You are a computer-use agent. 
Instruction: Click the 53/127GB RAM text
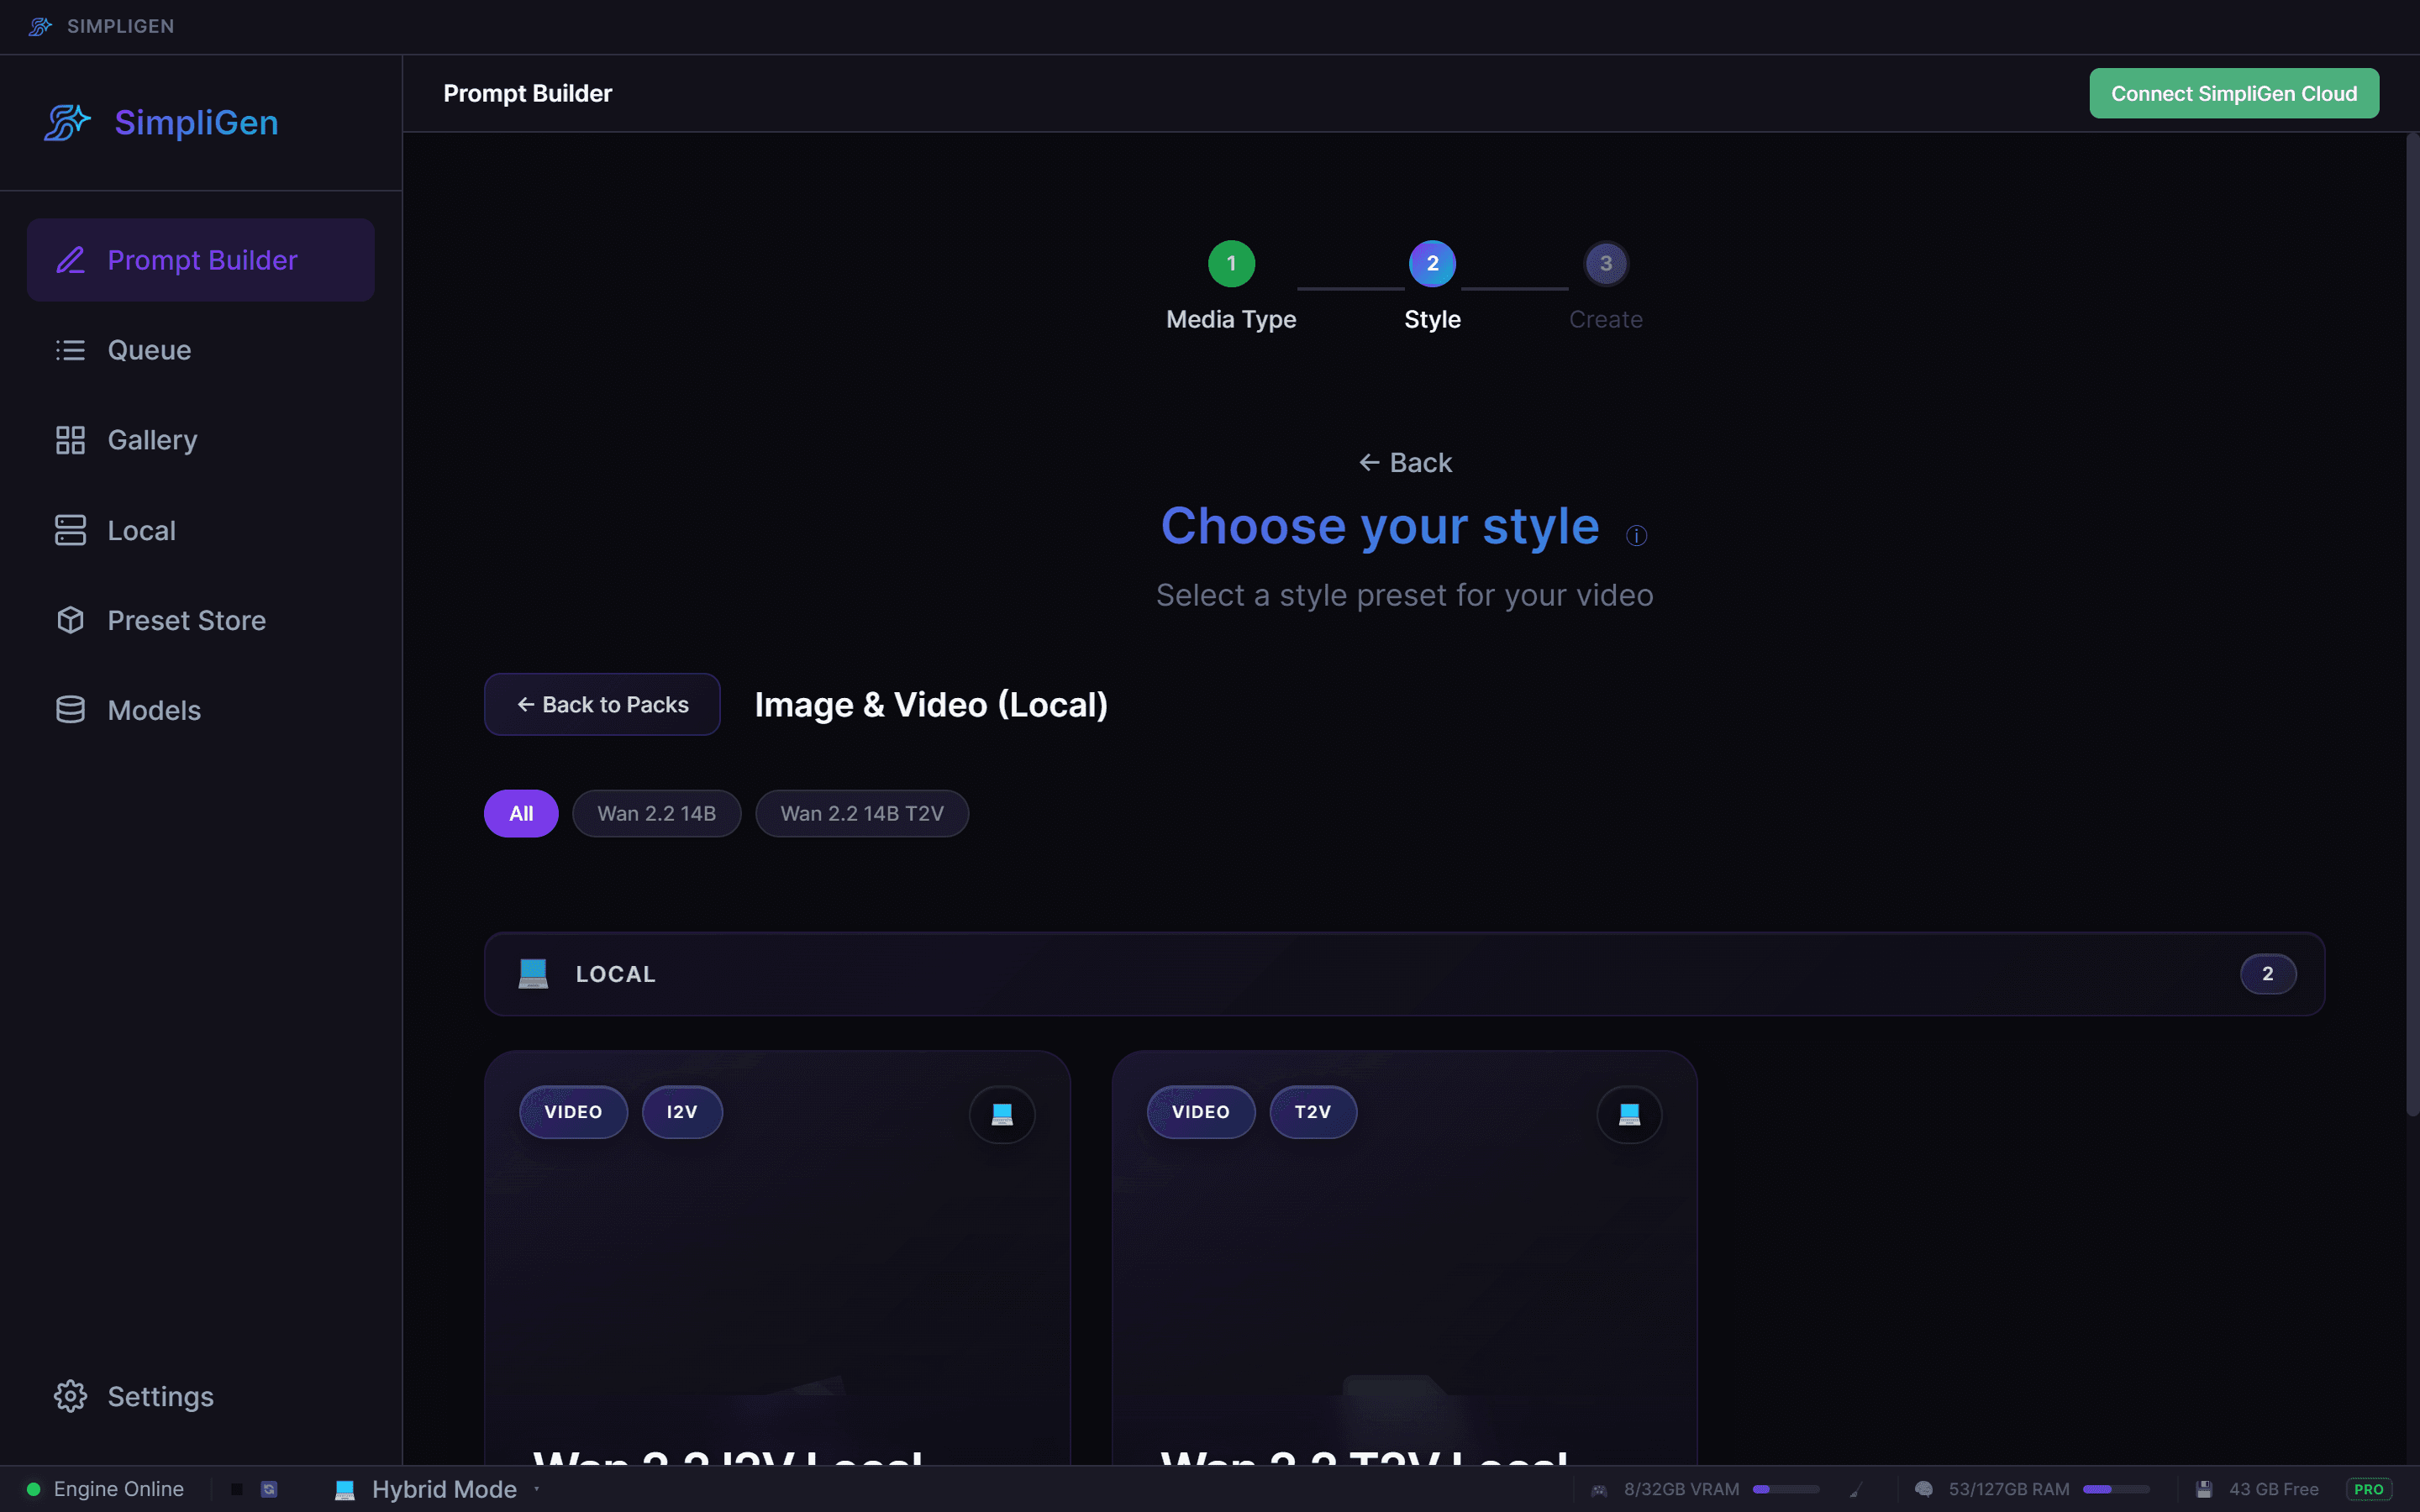pyautogui.click(x=2009, y=1490)
